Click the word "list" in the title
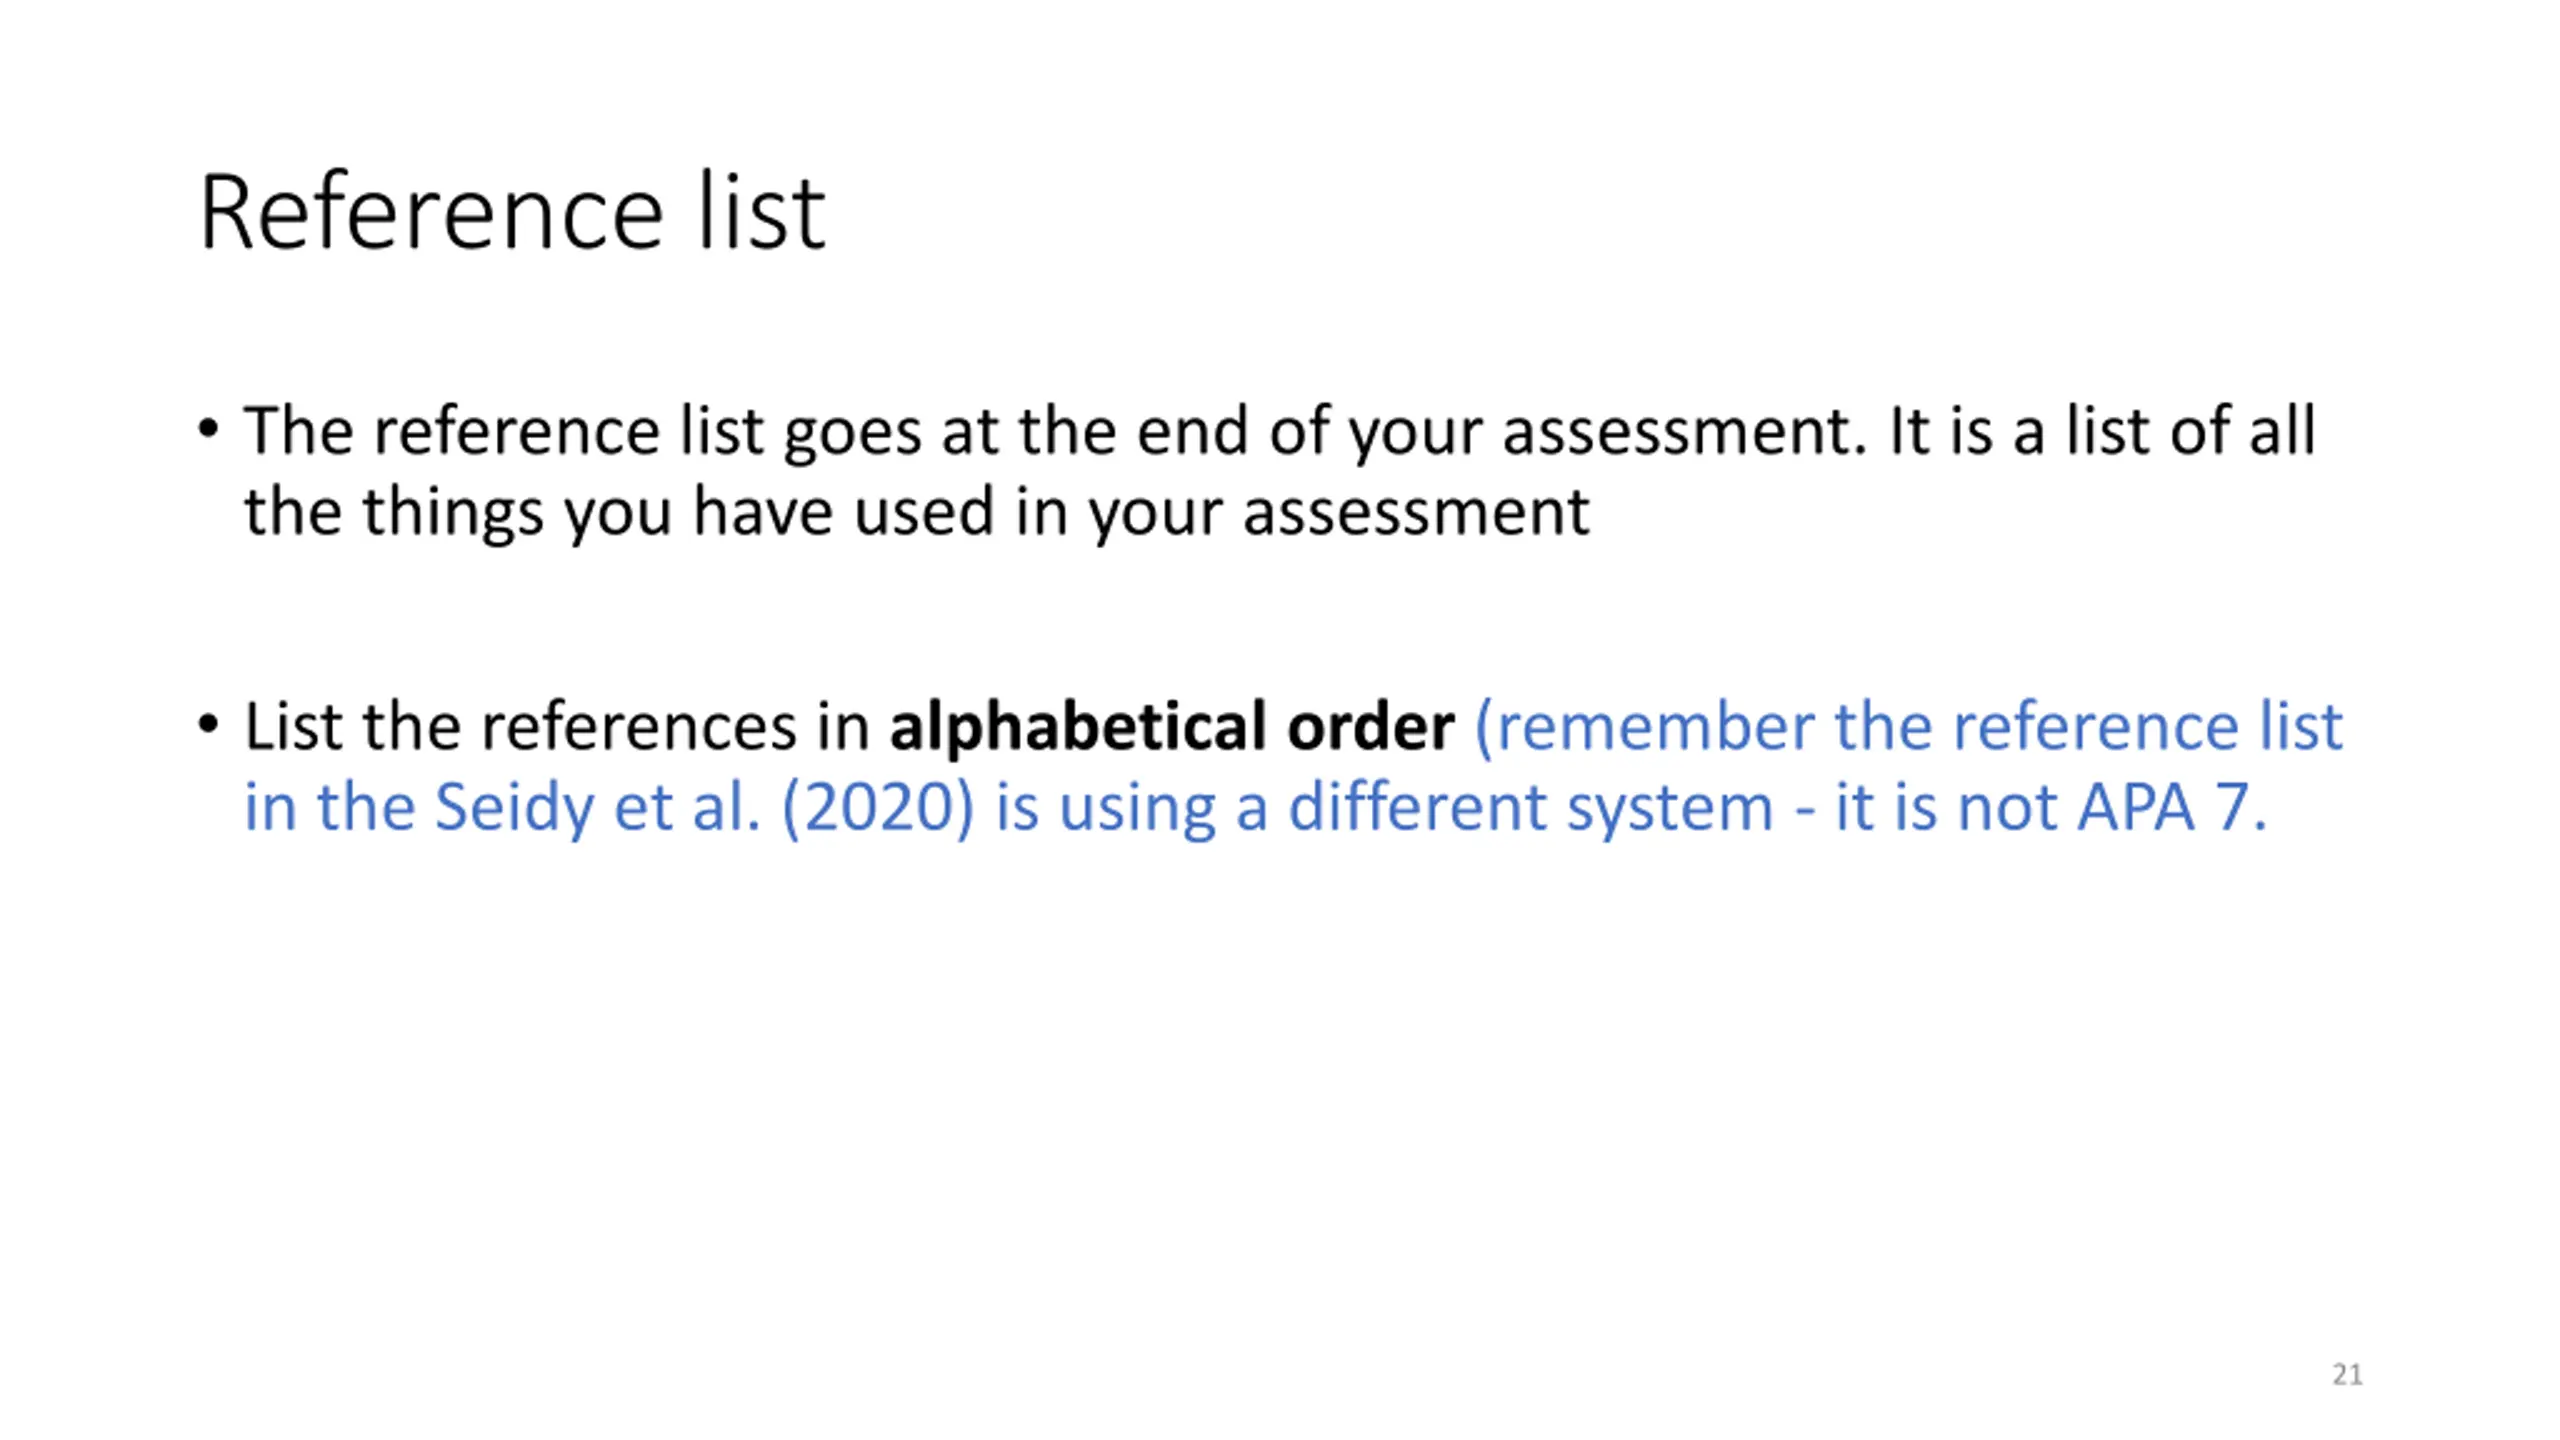The height and width of the screenshot is (1440, 2560). (x=761, y=212)
